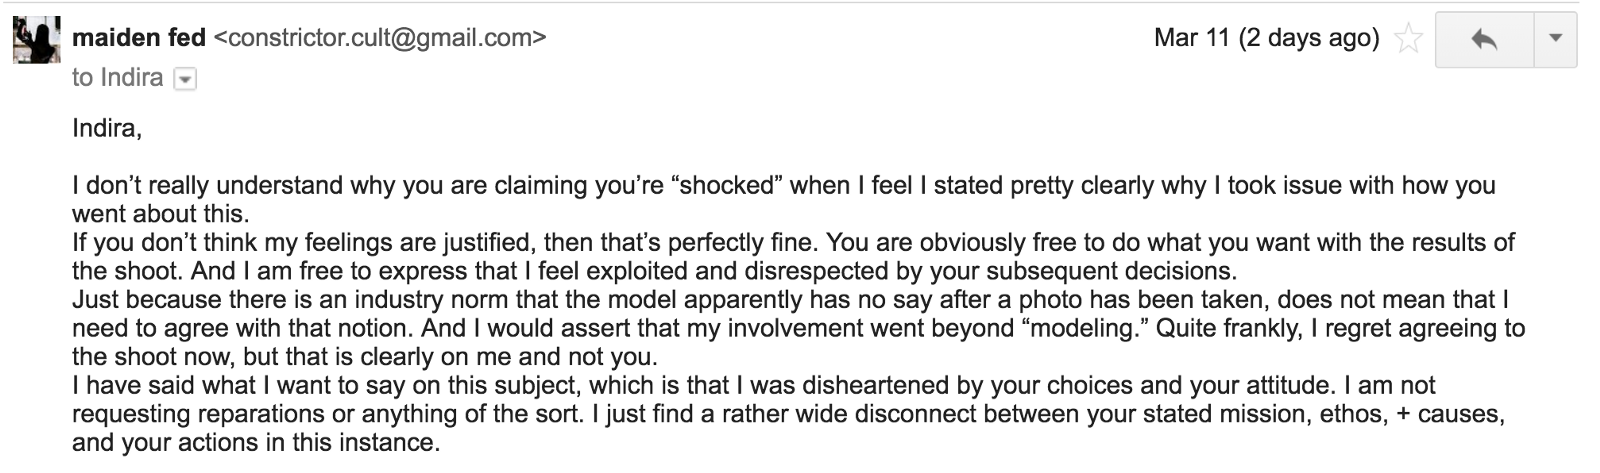Click the line 'went about this.'
Screen dimensions: 1600x473
[160, 214]
